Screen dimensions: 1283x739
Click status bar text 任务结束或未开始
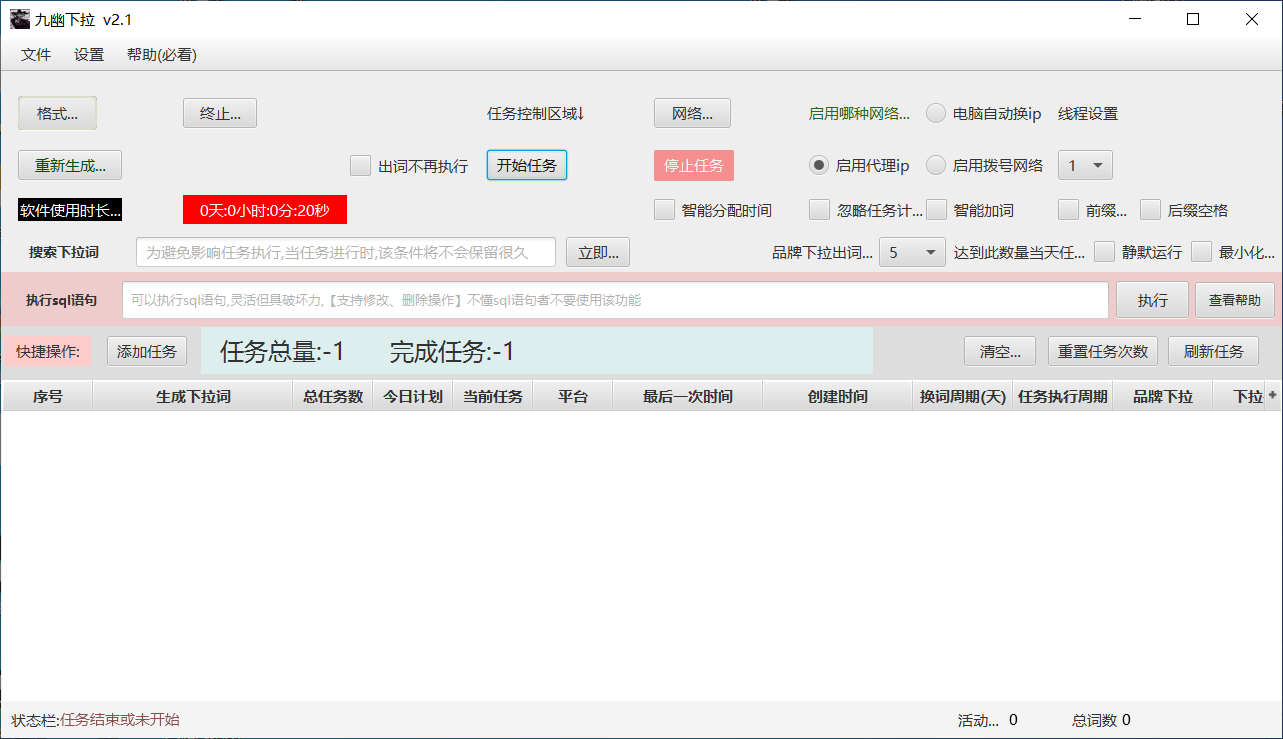tap(119, 719)
